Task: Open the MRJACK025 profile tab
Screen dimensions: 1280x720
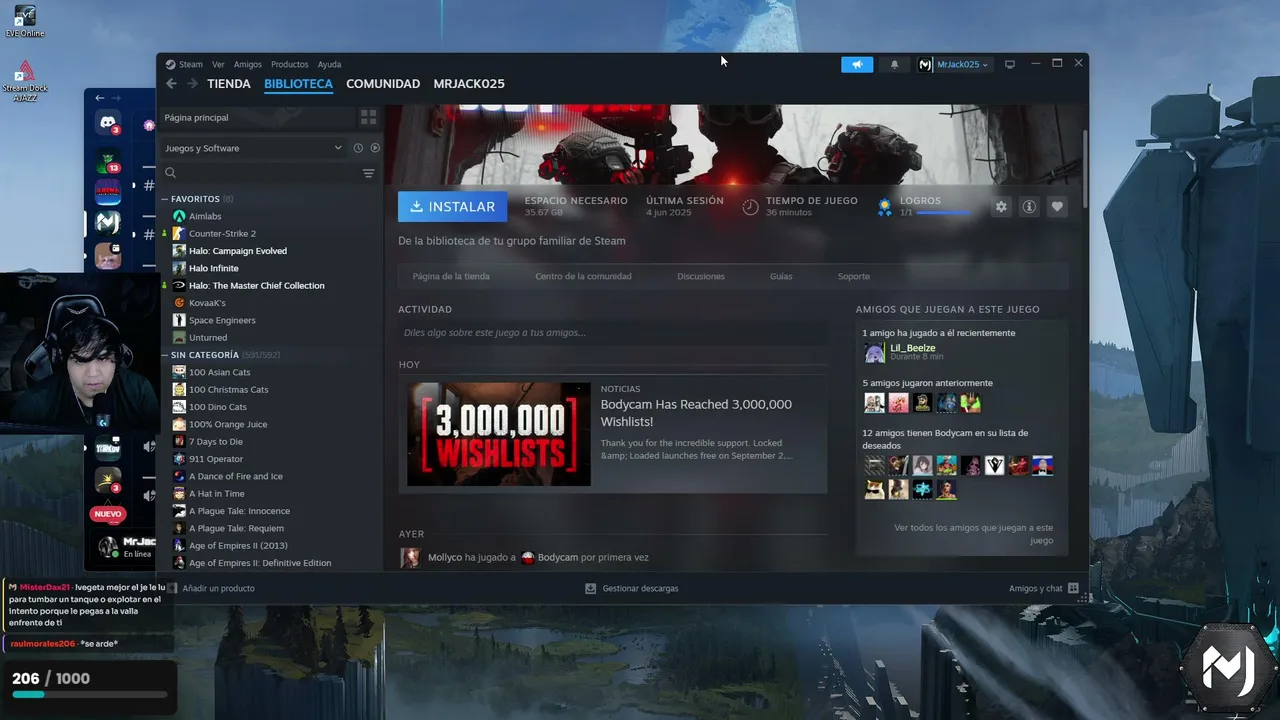Action: click(x=469, y=84)
